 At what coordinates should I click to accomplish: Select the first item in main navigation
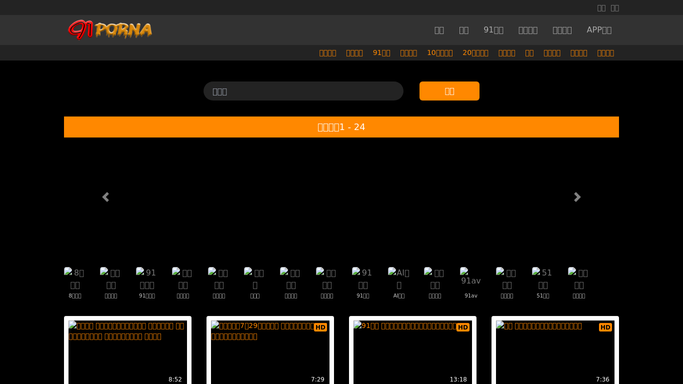439,30
